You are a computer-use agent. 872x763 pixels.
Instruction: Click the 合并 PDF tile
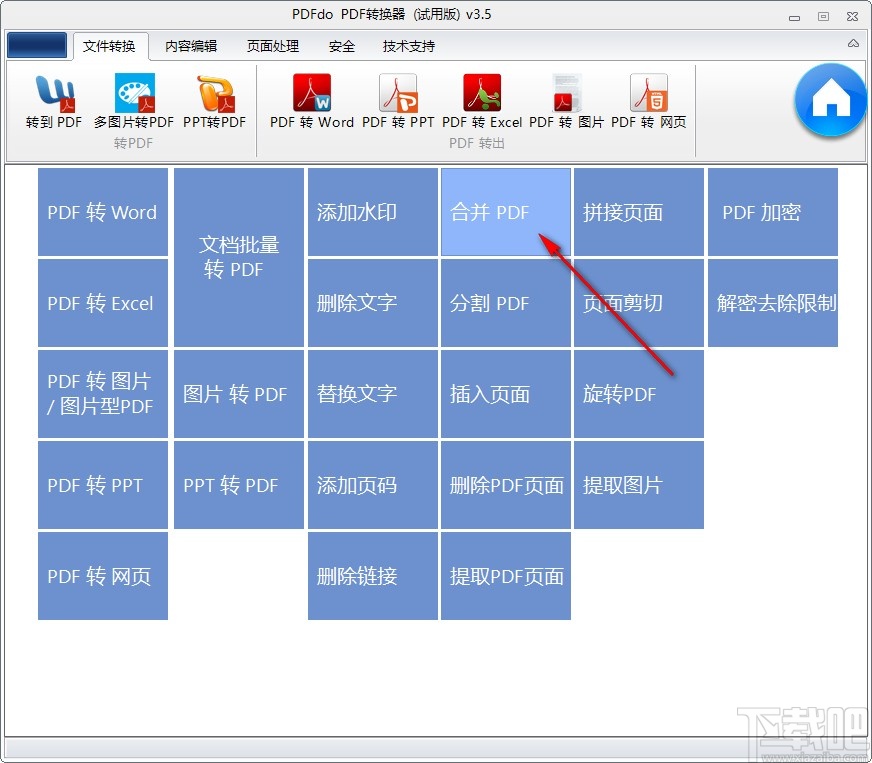click(x=506, y=212)
